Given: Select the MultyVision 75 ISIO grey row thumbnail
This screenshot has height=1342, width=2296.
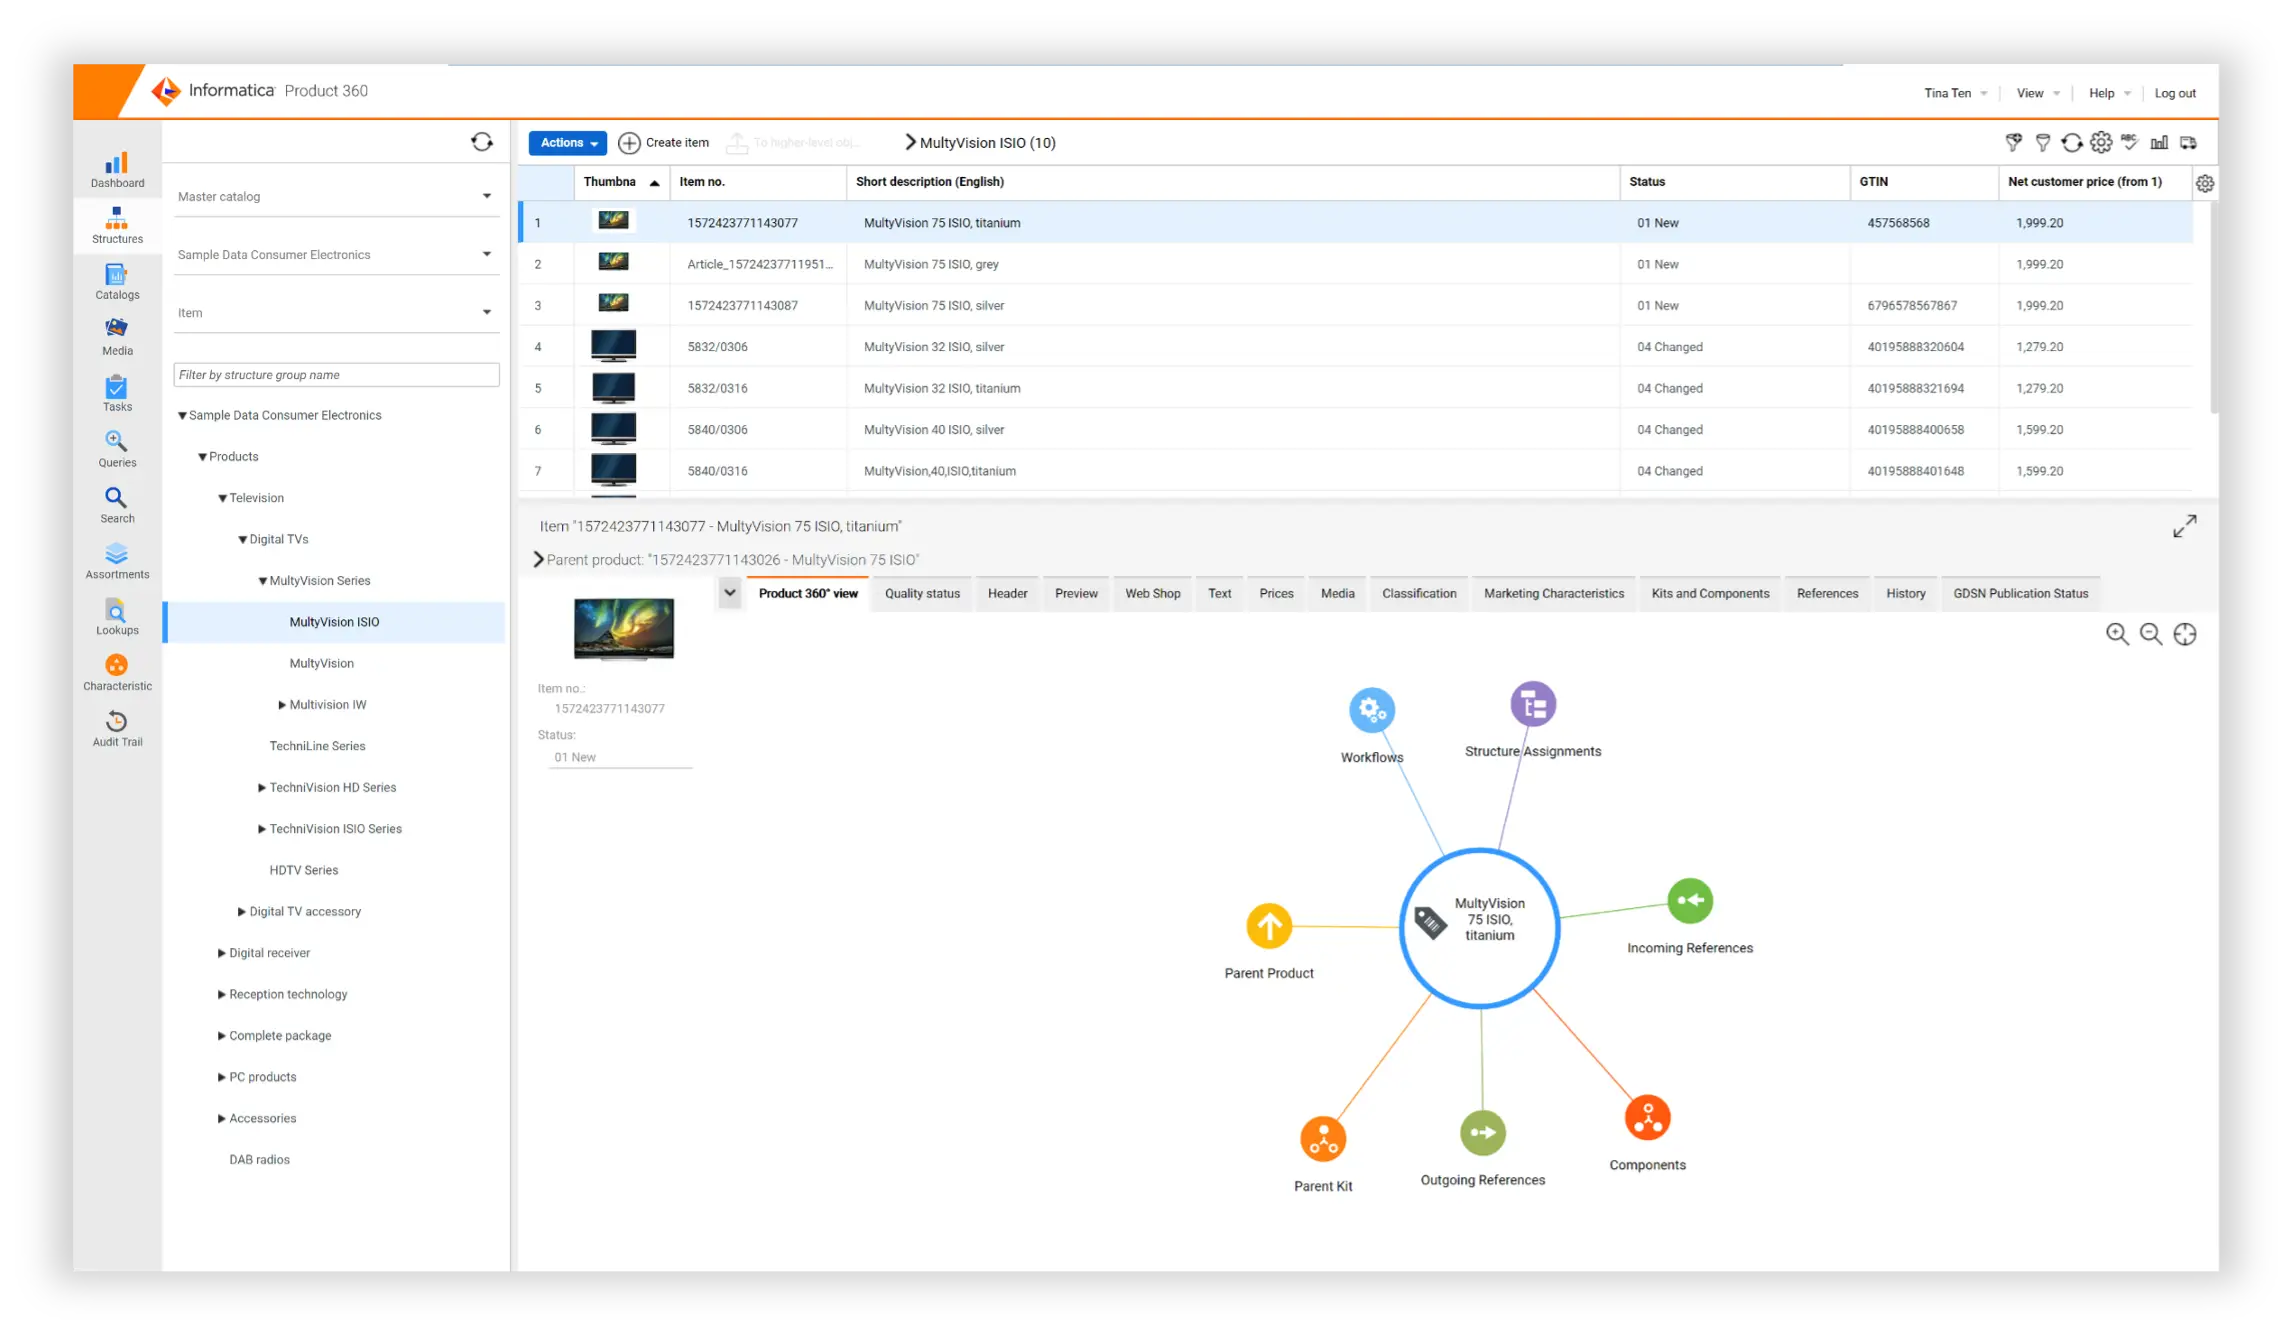Looking at the screenshot, I should point(614,262).
